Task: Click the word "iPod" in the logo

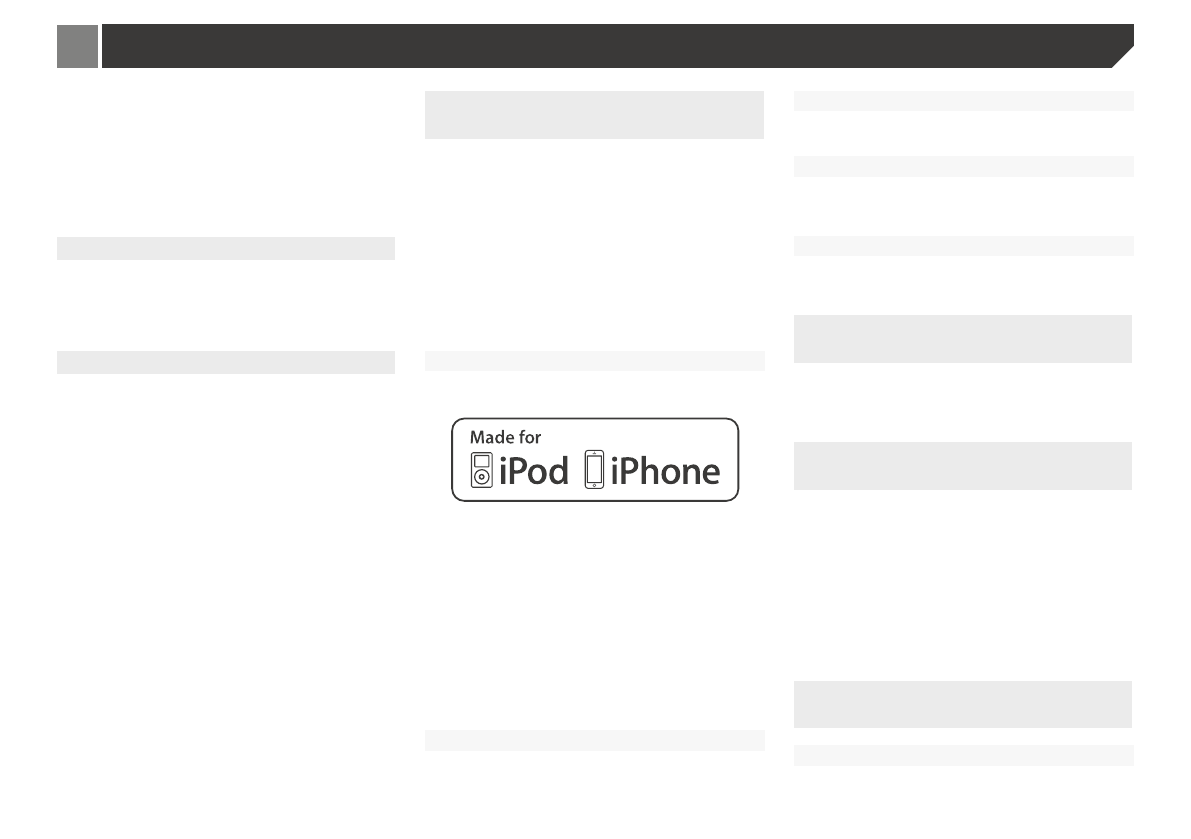Action: [x=533, y=470]
